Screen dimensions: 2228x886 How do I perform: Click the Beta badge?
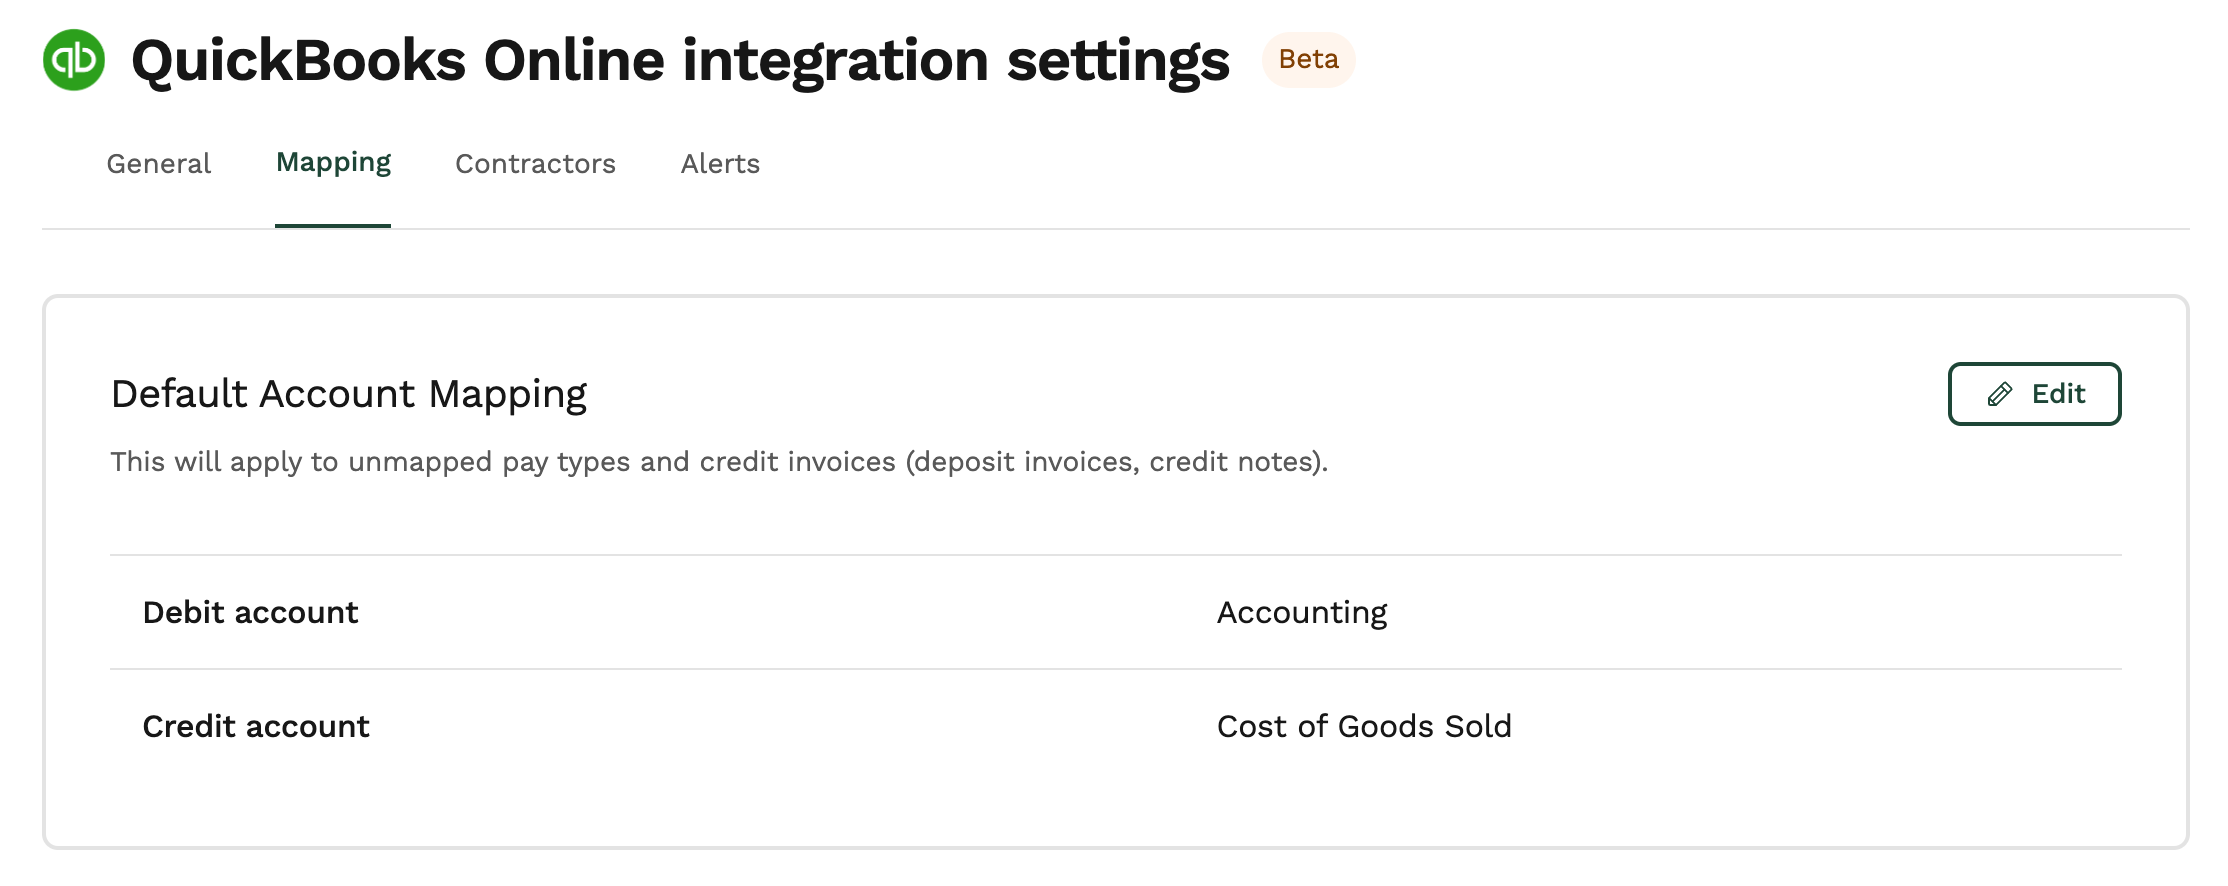[x=1308, y=60]
